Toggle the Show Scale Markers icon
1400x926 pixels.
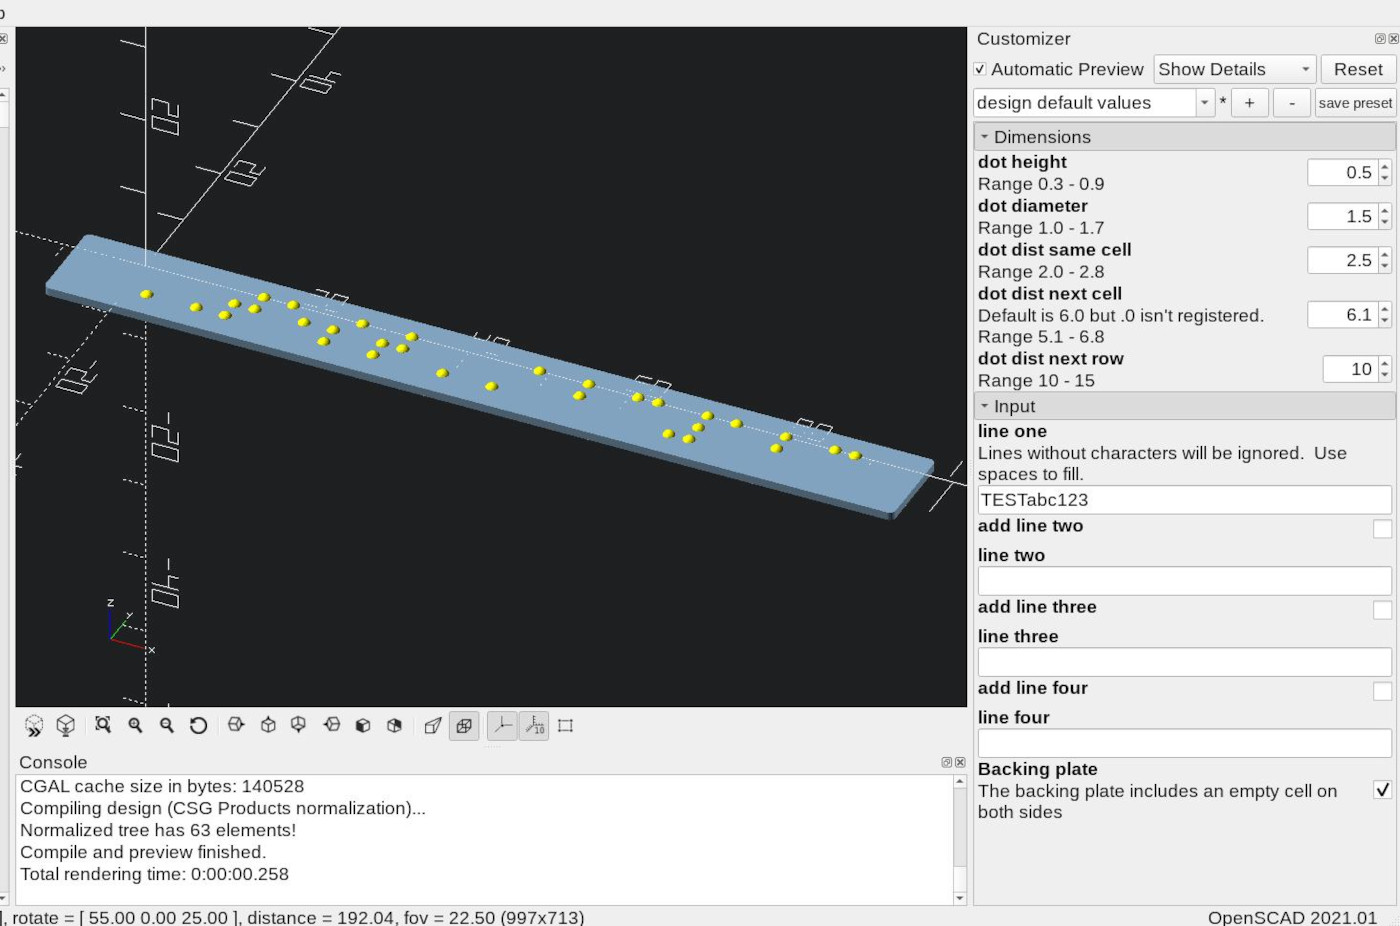coord(534,726)
